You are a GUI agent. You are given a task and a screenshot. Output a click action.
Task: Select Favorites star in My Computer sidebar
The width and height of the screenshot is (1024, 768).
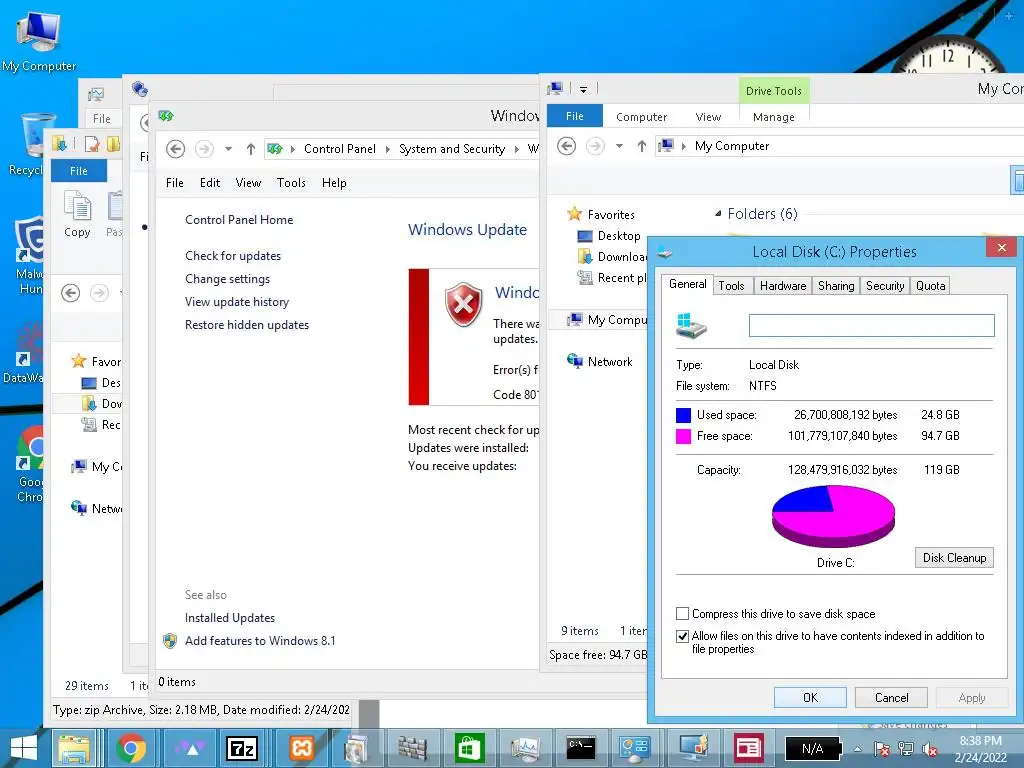point(574,214)
